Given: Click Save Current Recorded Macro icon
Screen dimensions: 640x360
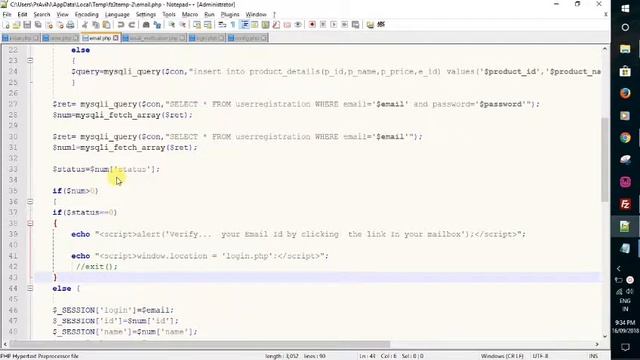Looking at the screenshot, I should 356,25.
